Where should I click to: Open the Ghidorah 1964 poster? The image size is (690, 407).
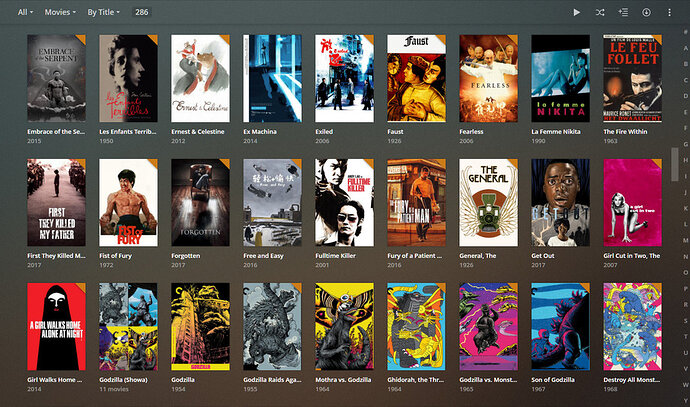(x=416, y=326)
